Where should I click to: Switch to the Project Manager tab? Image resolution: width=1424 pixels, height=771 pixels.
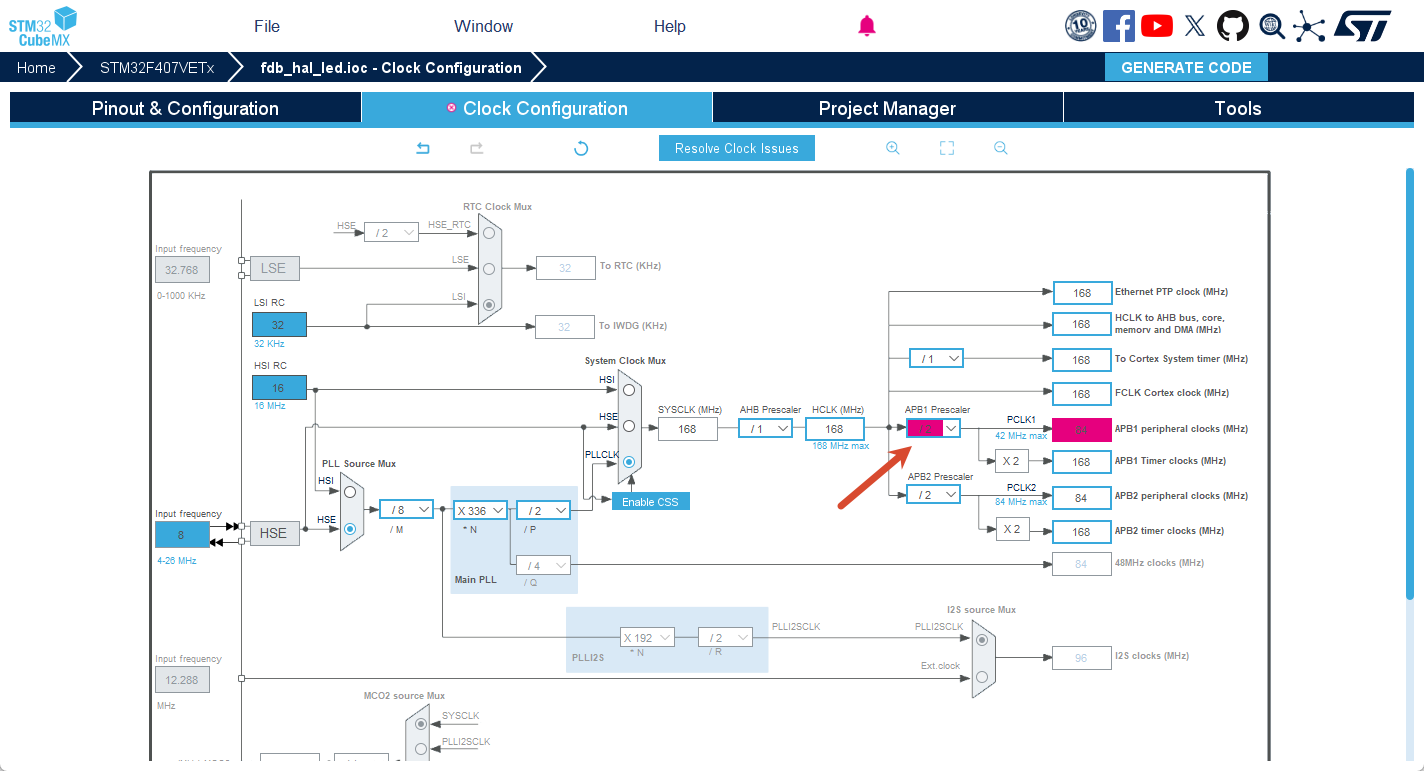[887, 108]
